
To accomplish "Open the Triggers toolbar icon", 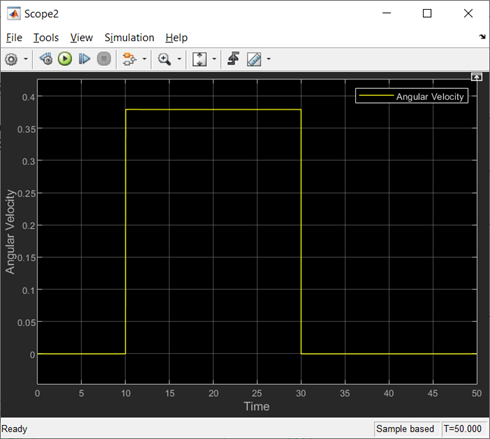I will 234,59.
